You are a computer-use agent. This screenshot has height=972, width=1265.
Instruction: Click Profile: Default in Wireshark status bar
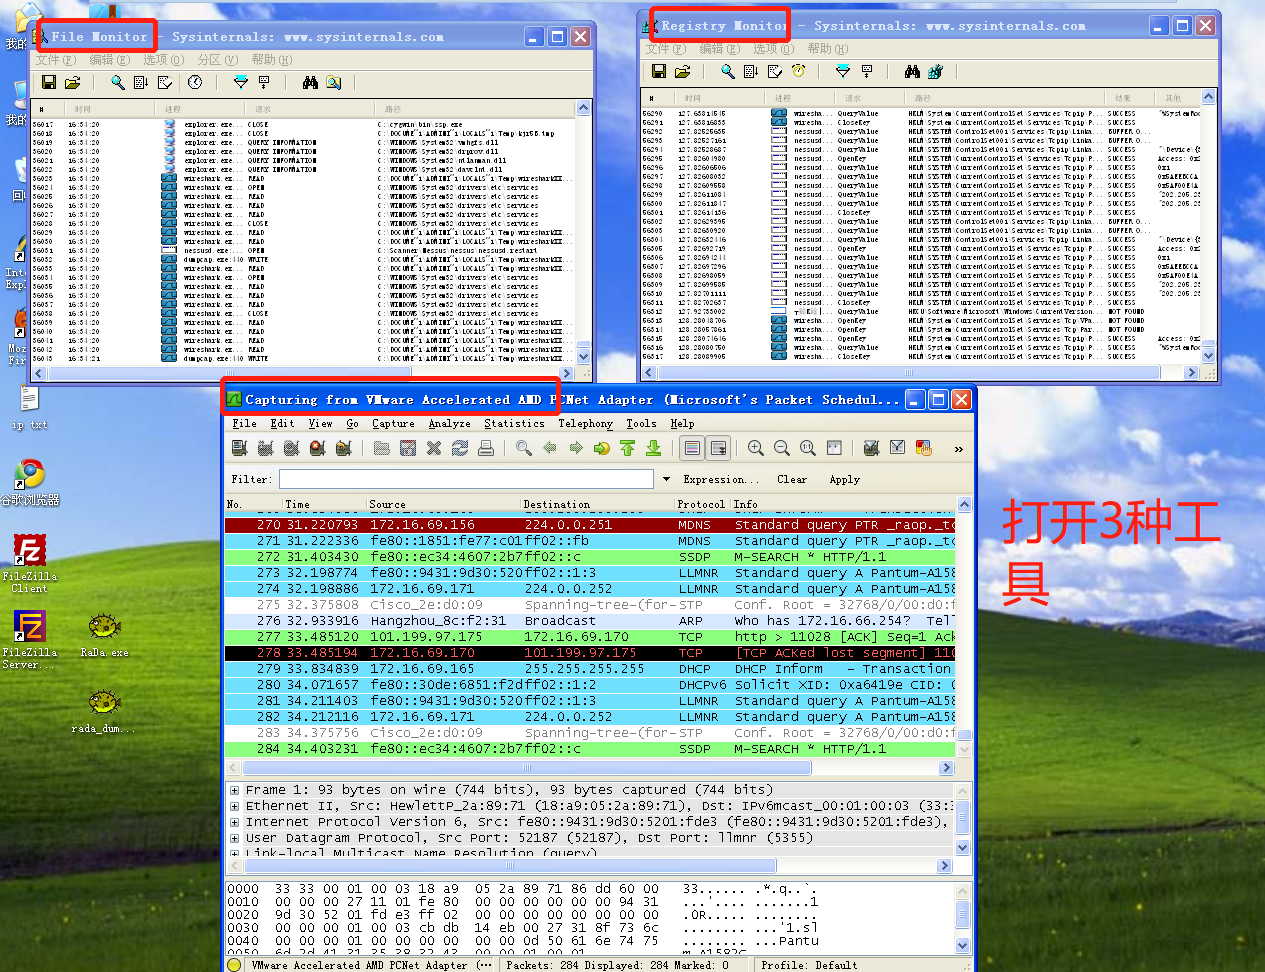coord(809,965)
